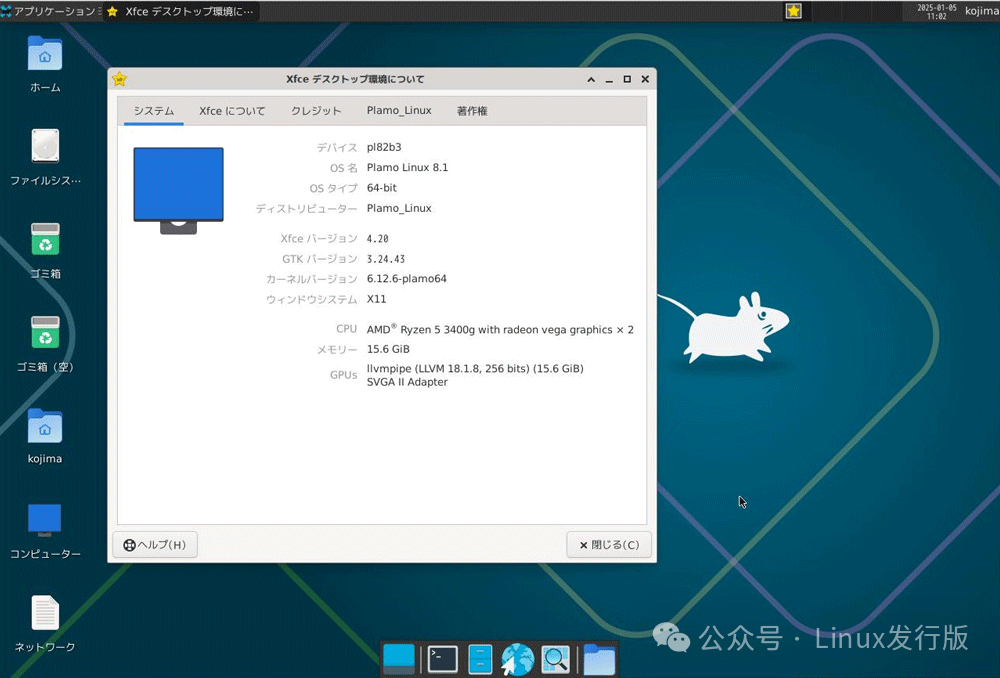Viewport: 1000px width, 678px height.
Task: Launch the web browser globe icon in dock
Action: (x=516, y=658)
